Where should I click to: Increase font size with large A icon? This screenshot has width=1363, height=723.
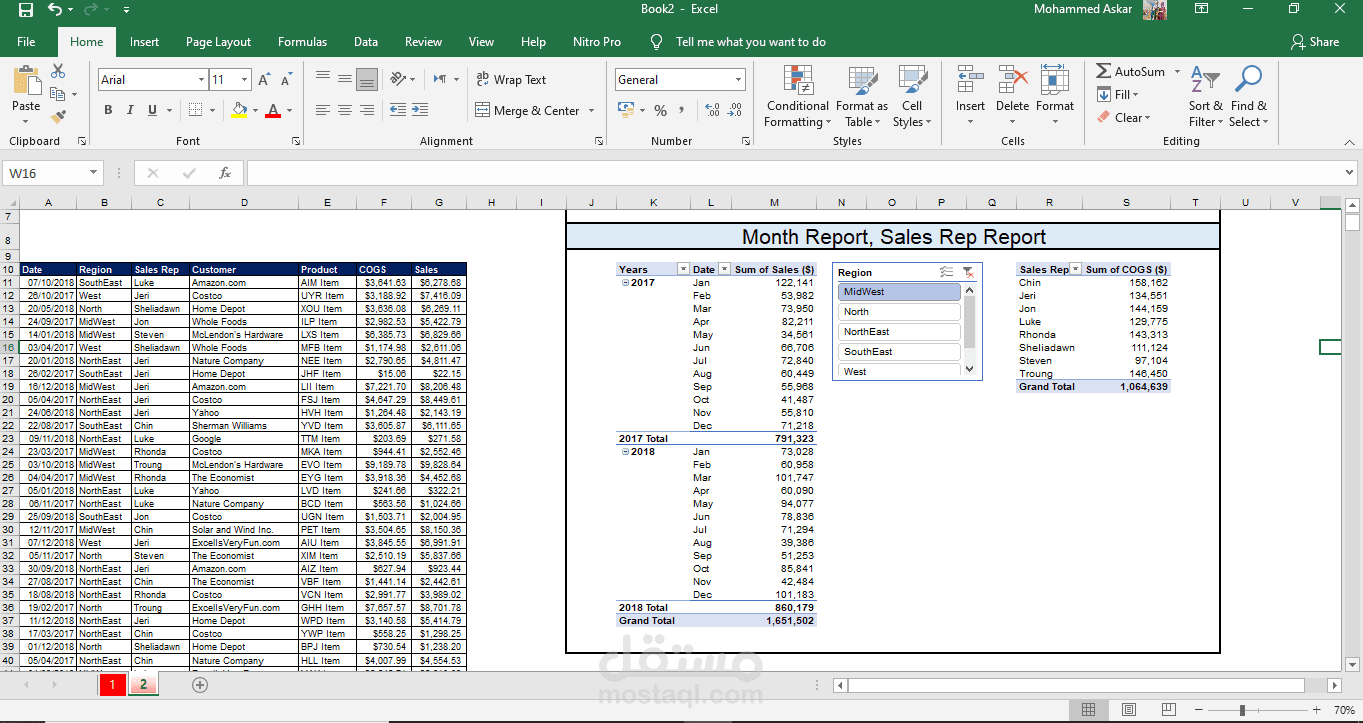tap(265, 80)
